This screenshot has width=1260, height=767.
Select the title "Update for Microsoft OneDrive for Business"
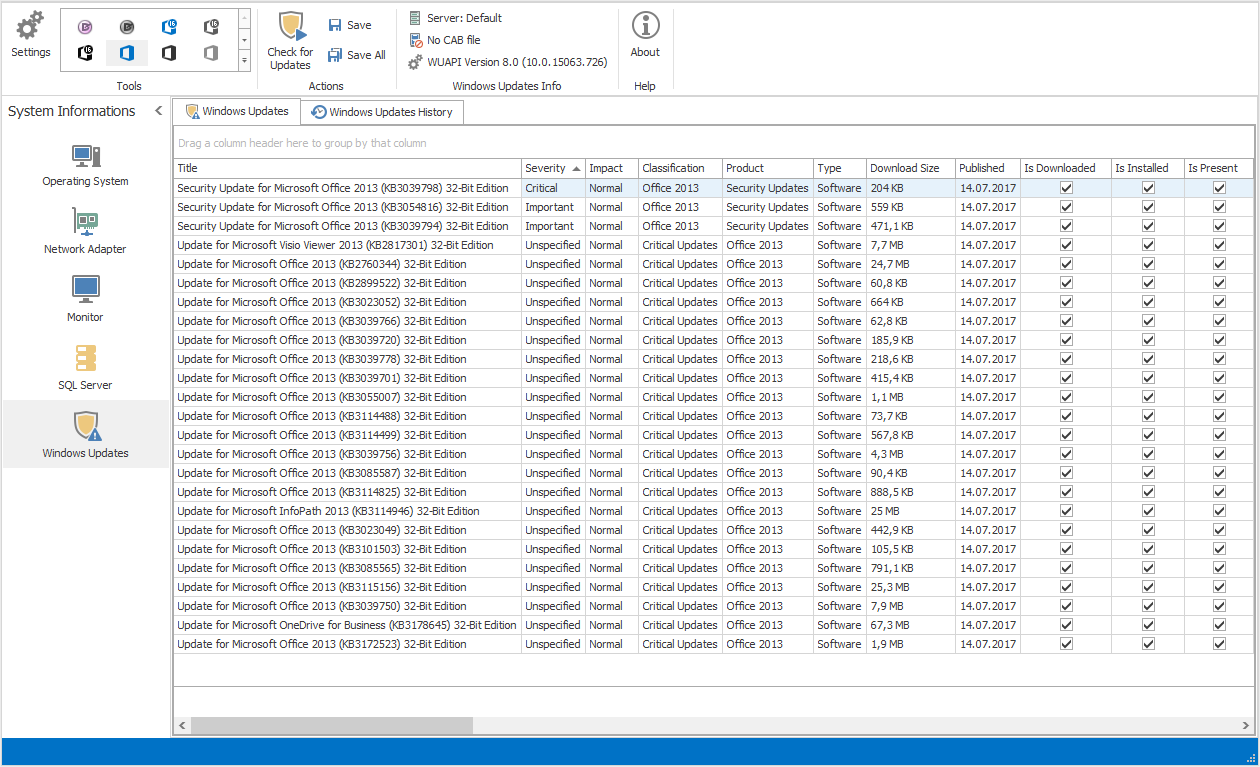pyautogui.click(x=347, y=625)
